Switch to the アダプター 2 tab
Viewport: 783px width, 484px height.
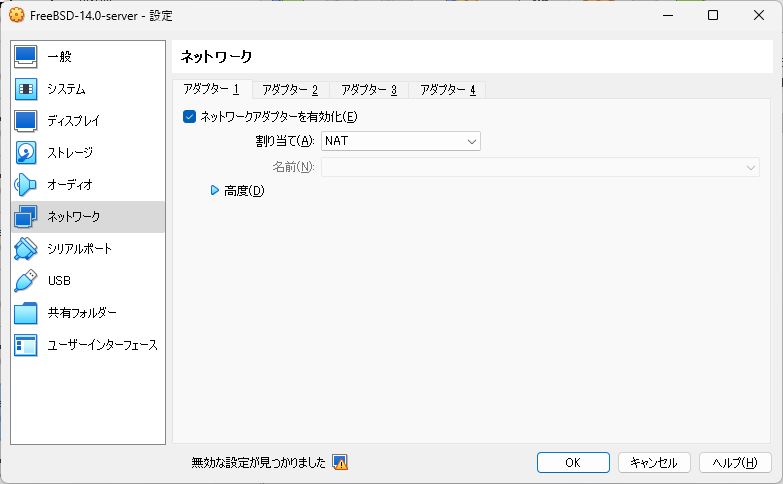290,90
